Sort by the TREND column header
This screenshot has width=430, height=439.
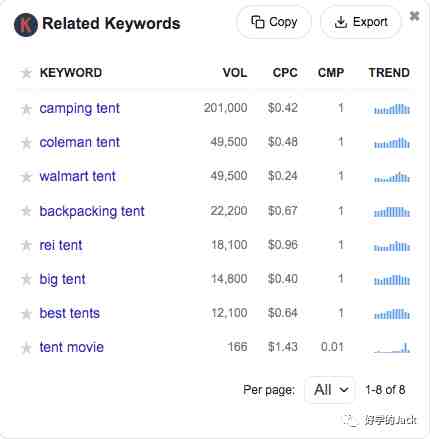(389, 73)
